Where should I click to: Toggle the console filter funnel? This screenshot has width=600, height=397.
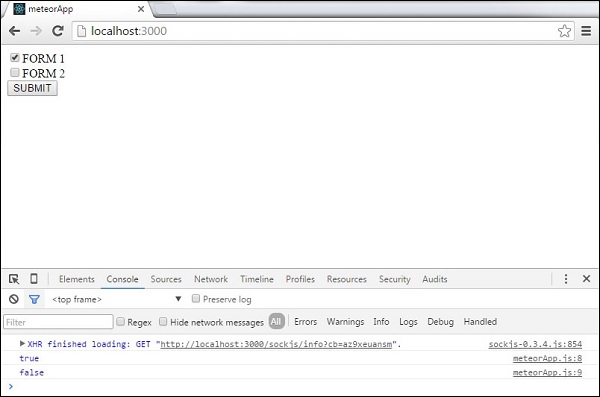(34, 299)
